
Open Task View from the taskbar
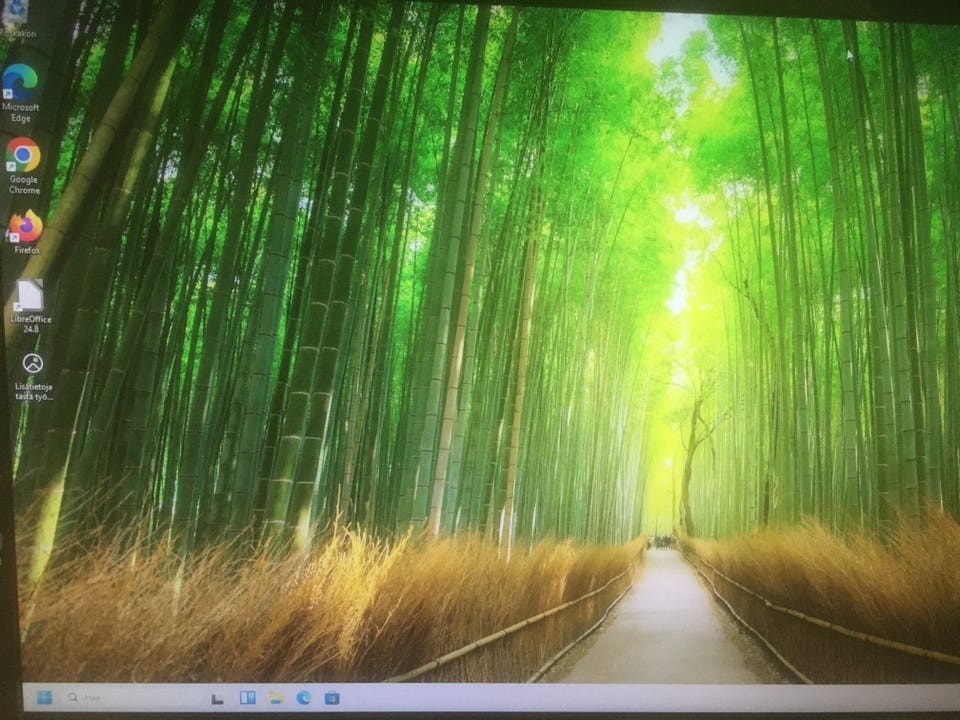click(217, 698)
